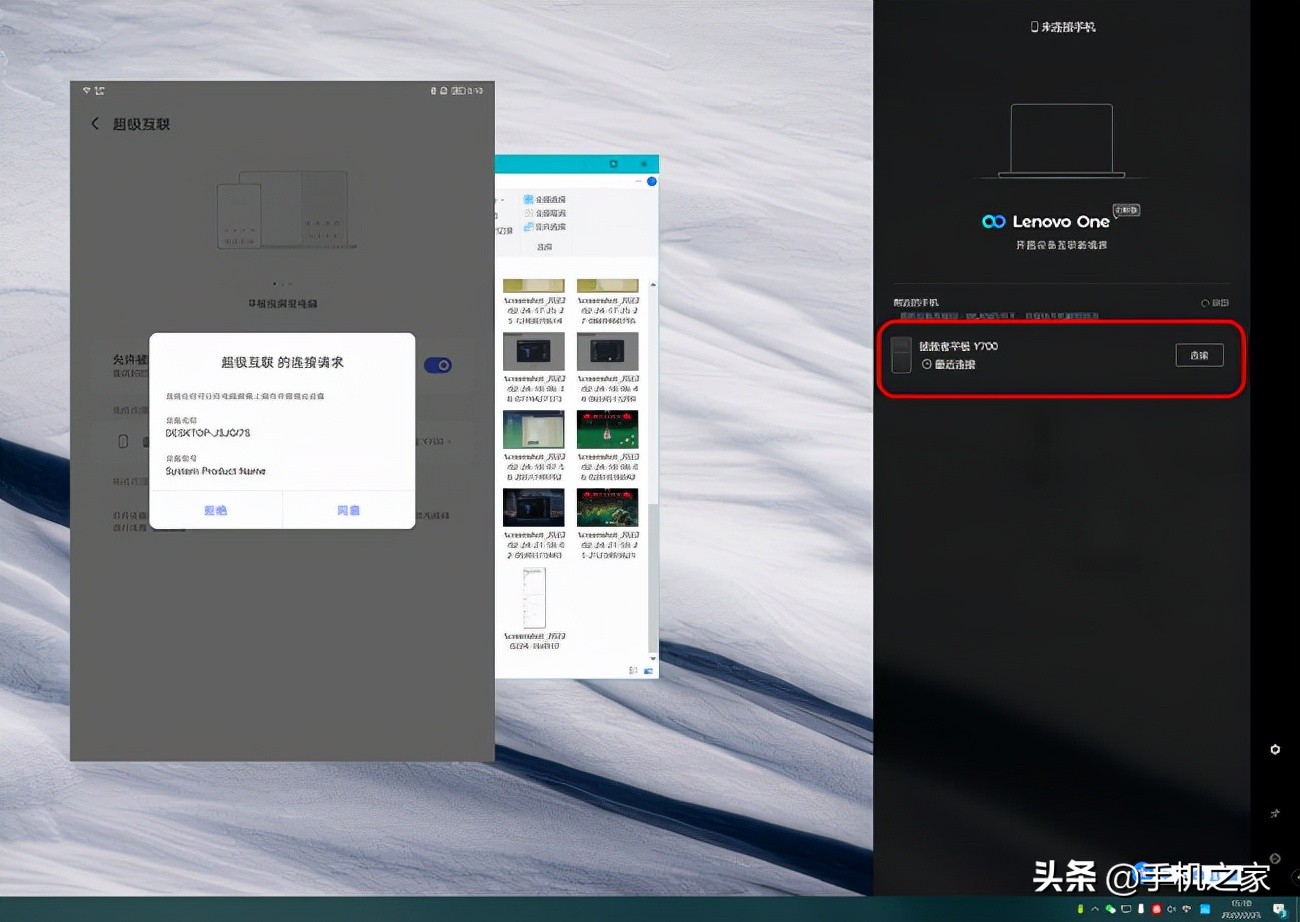1300x922 pixels.
Task: Select the green pool table game screenshot thumbnail
Action: (607, 430)
